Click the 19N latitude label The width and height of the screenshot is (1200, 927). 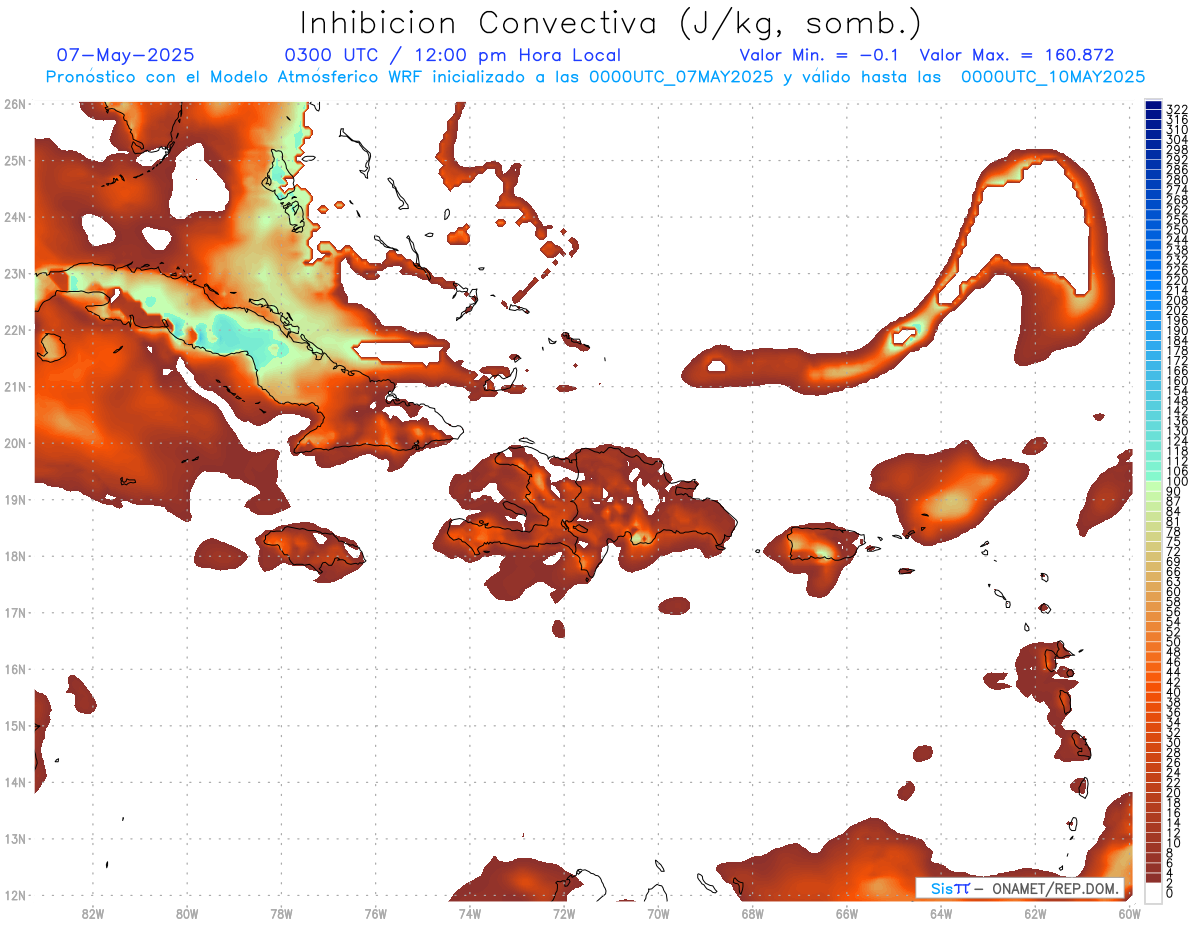click(15, 499)
